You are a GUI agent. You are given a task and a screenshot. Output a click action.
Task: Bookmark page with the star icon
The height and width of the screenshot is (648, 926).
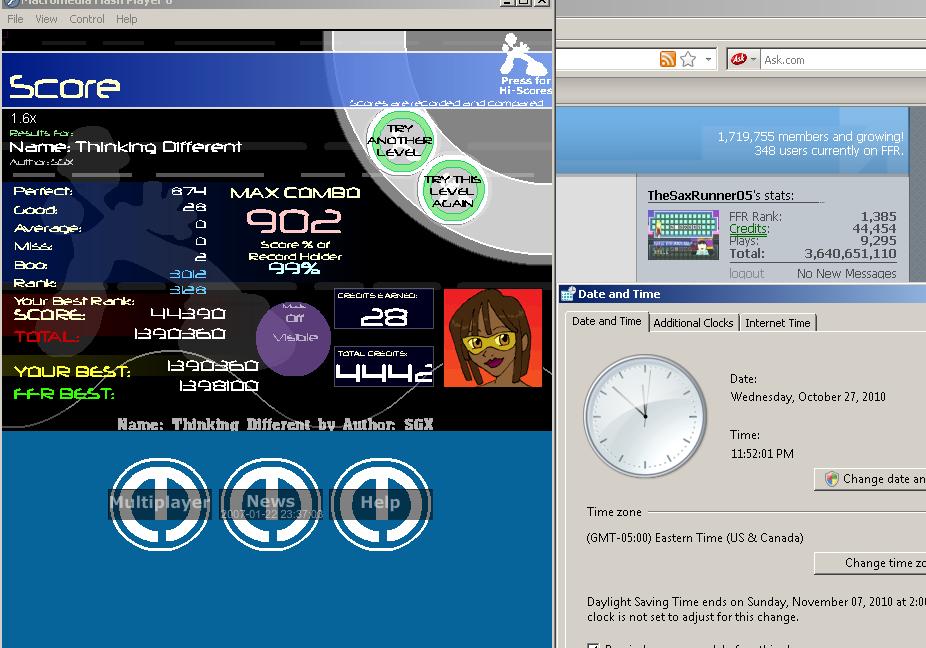tap(688, 59)
